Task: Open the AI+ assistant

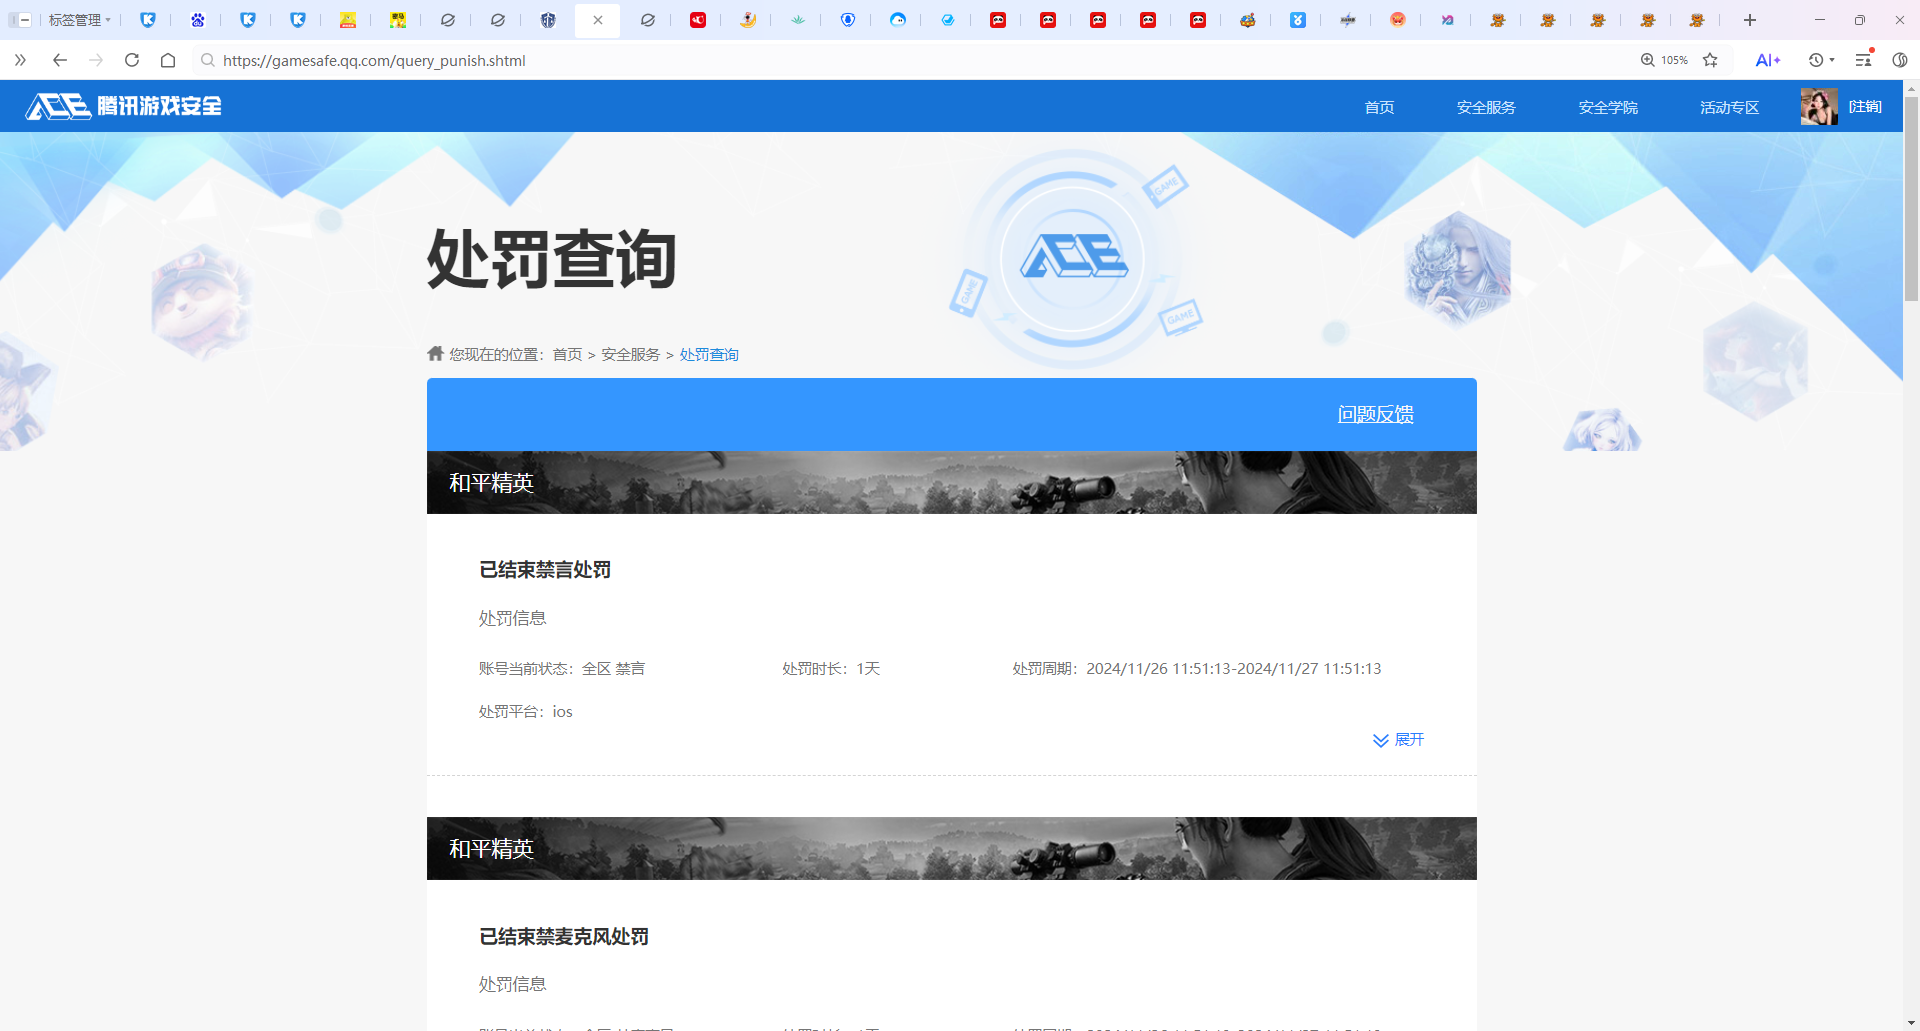Action: point(1766,60)
